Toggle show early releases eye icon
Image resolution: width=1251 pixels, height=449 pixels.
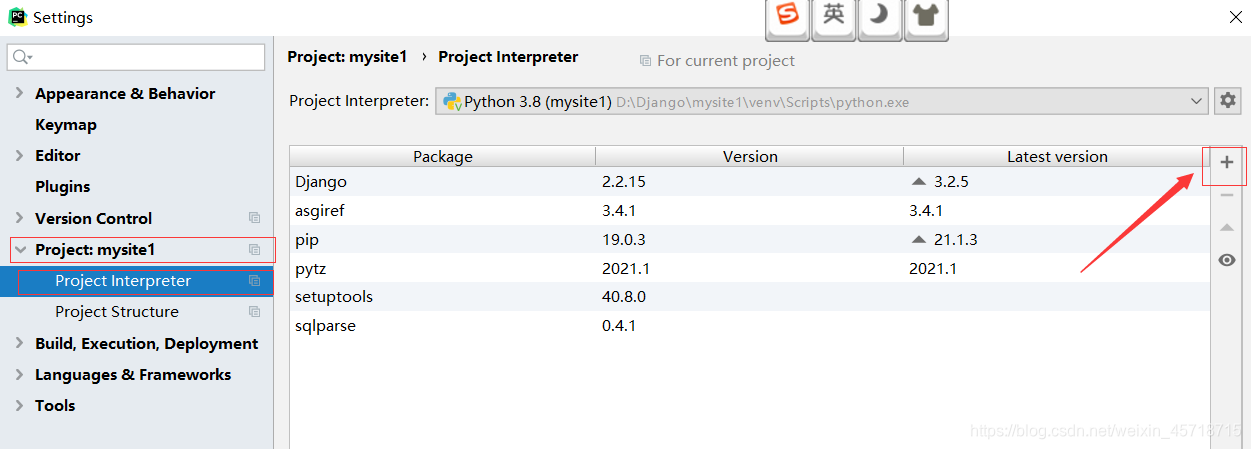click(1227, 260)
